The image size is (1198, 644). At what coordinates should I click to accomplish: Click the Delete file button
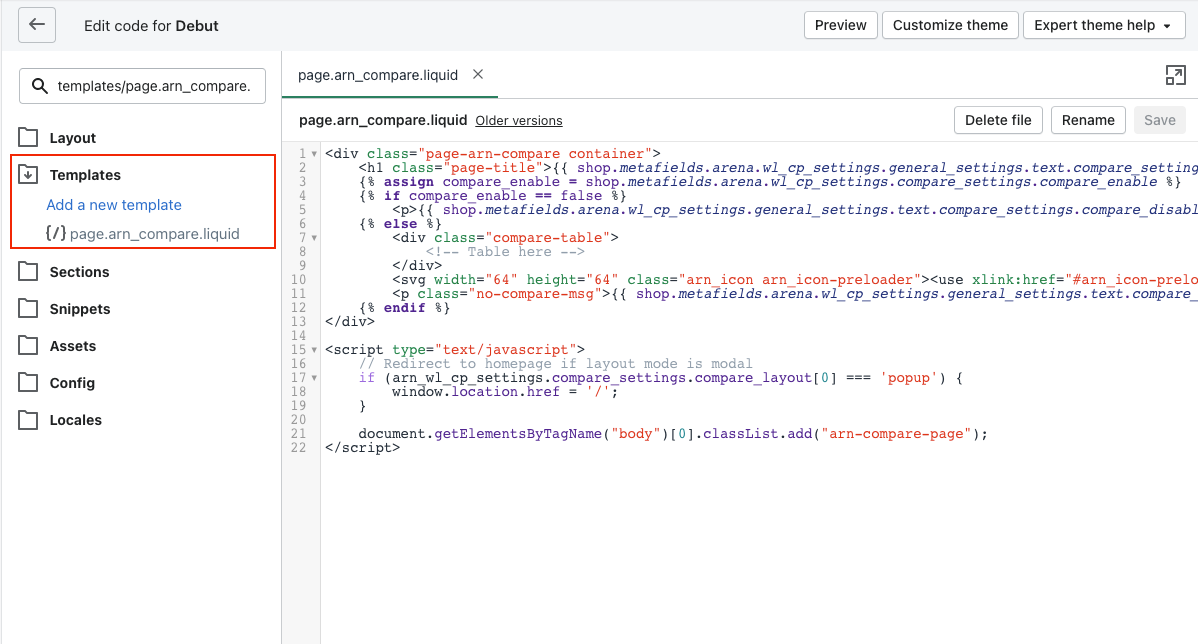tap(998, 120)
